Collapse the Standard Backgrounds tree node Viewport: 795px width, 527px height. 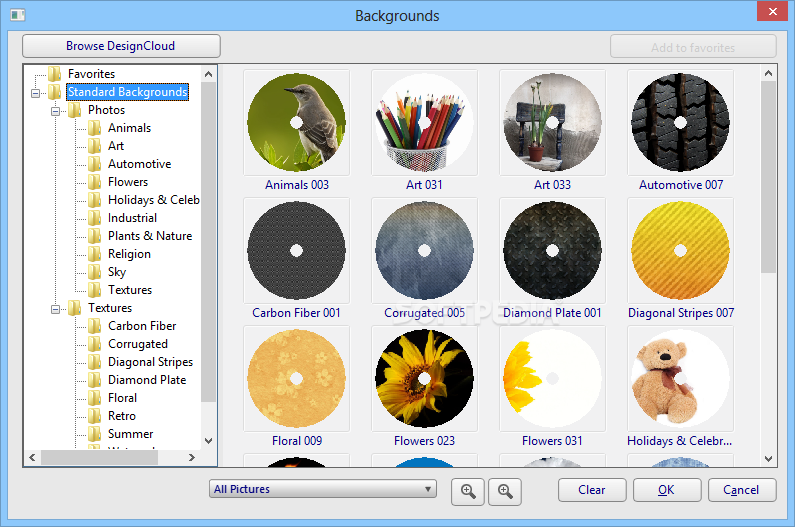[x=35, y=93]
